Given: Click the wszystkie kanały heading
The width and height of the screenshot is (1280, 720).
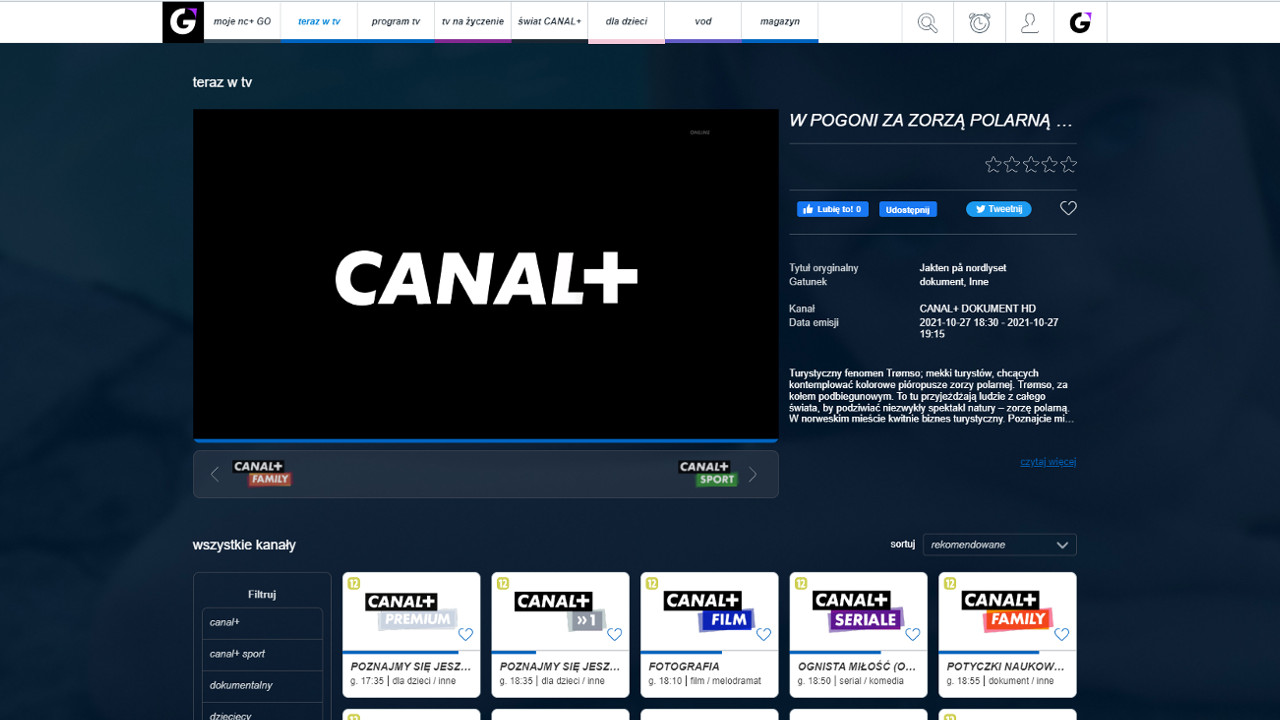Looking at the screenshot, I should click(244, 545).
